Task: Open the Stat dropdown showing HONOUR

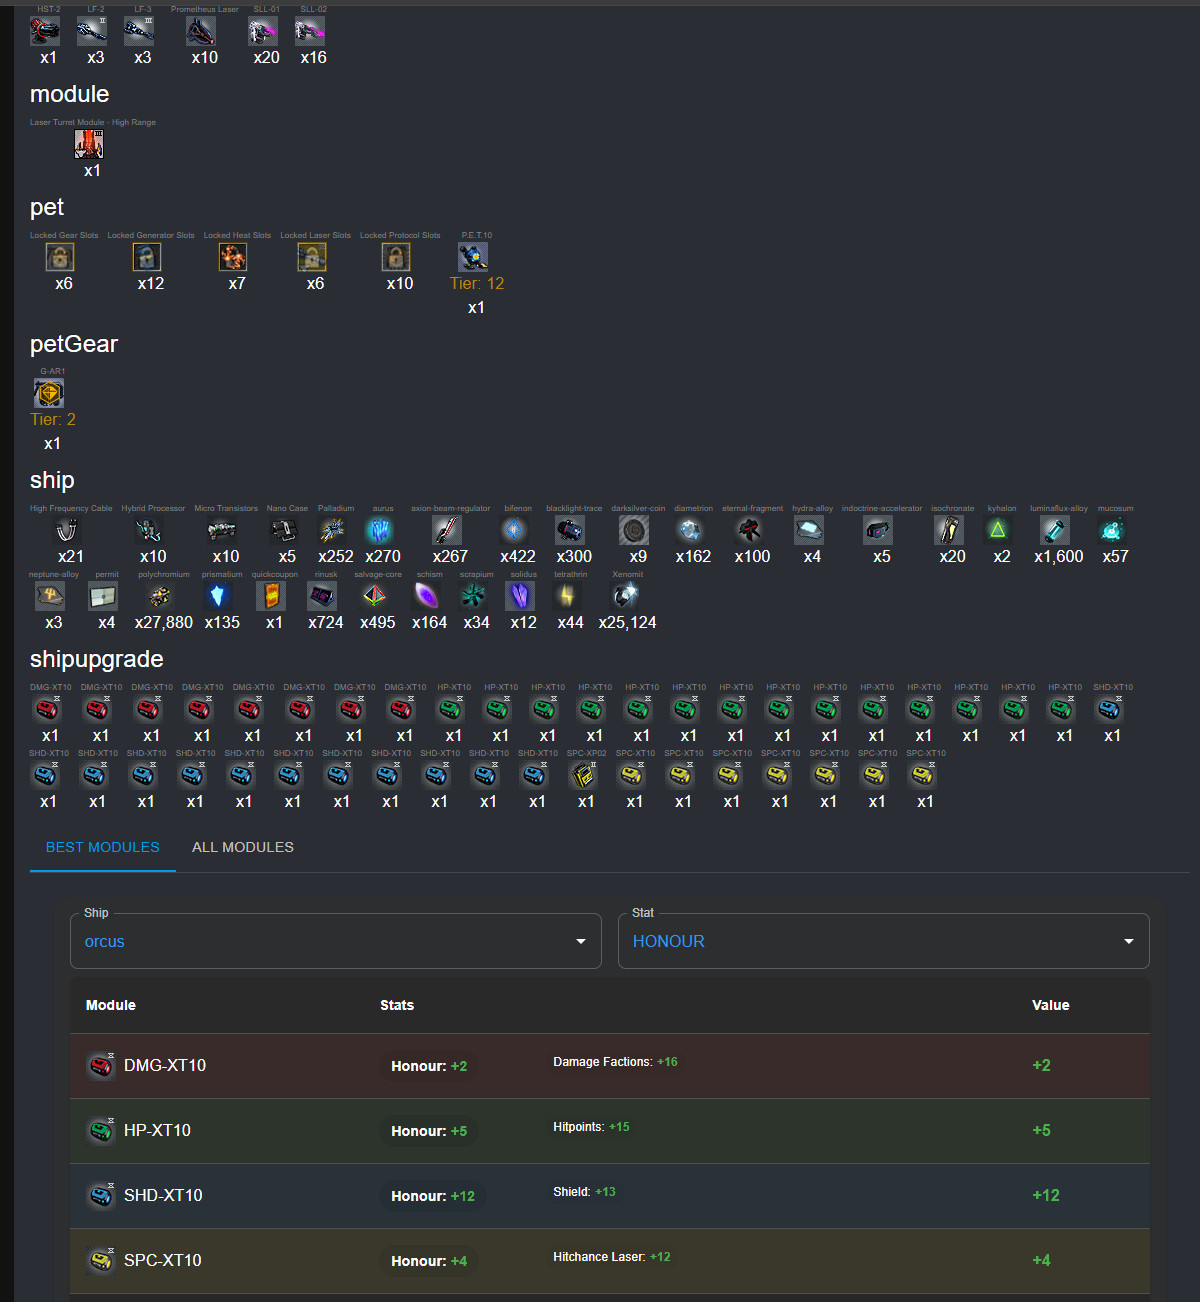Action: tap(884, 941)
